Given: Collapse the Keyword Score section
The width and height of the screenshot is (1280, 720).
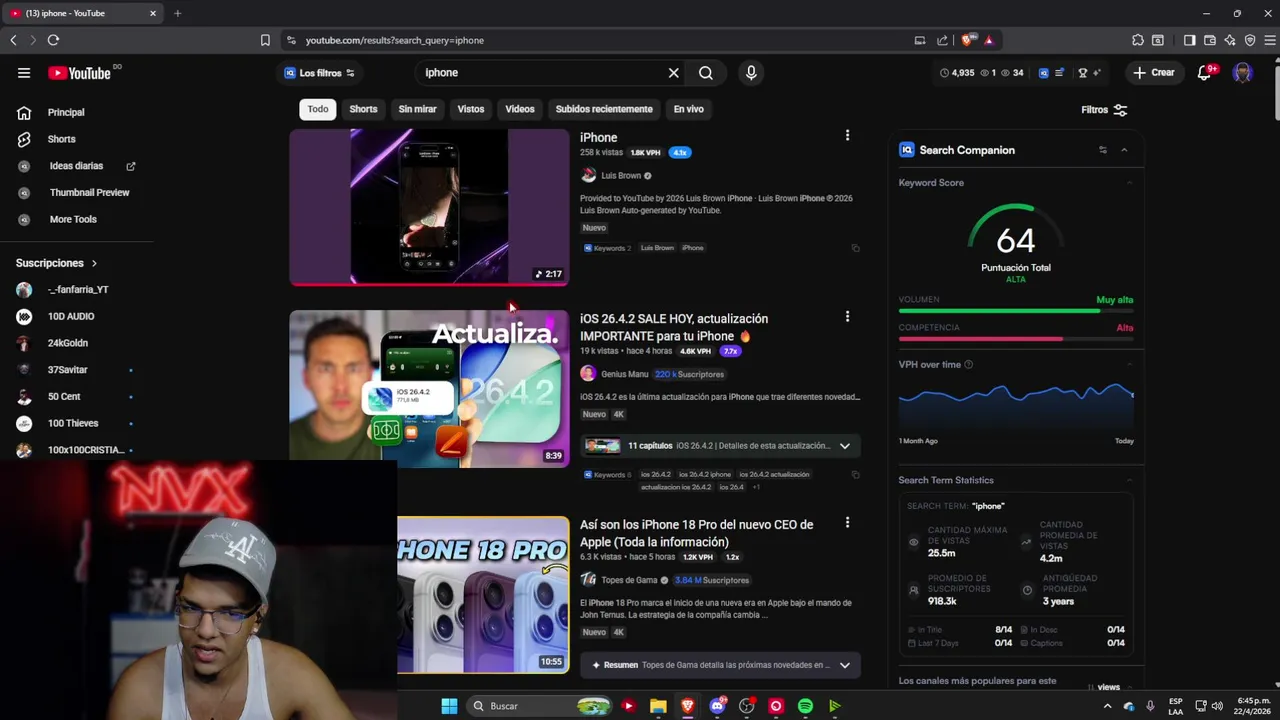Looking at the screenshot, I should (1129, 183).
